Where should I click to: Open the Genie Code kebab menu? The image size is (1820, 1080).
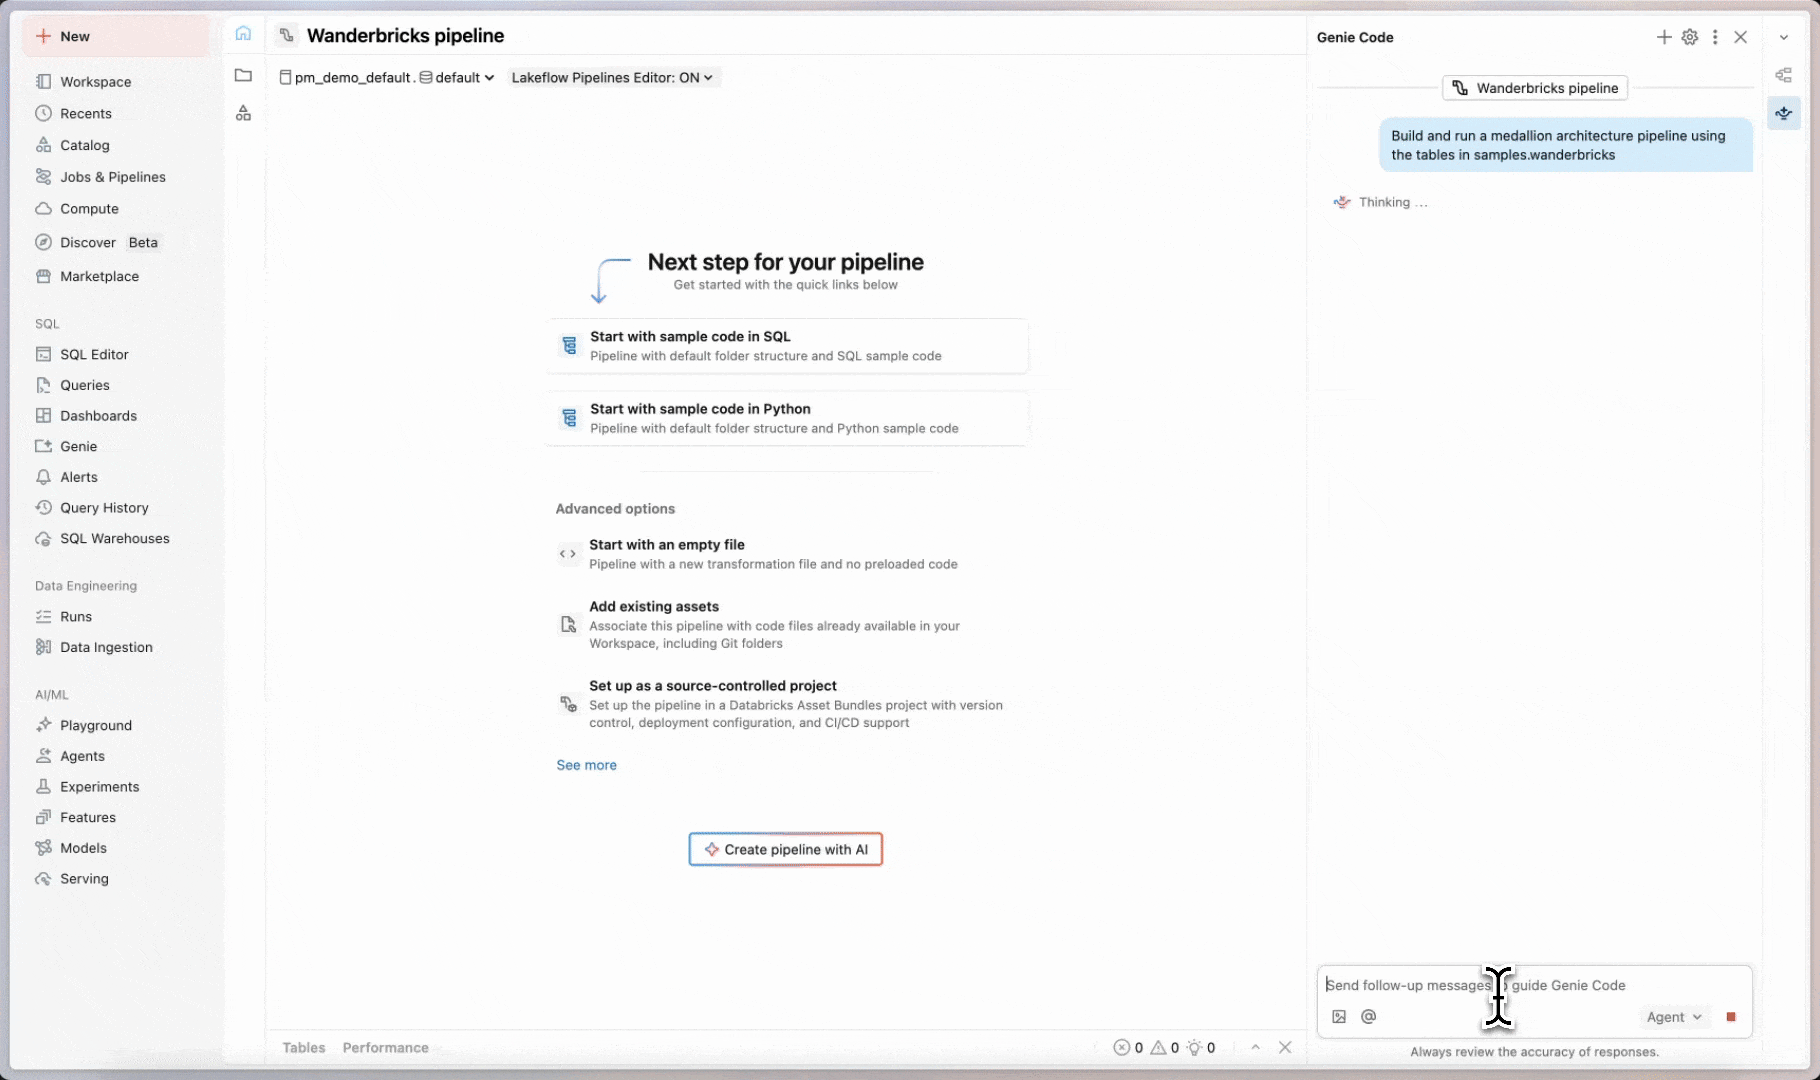pos(1715,37)
